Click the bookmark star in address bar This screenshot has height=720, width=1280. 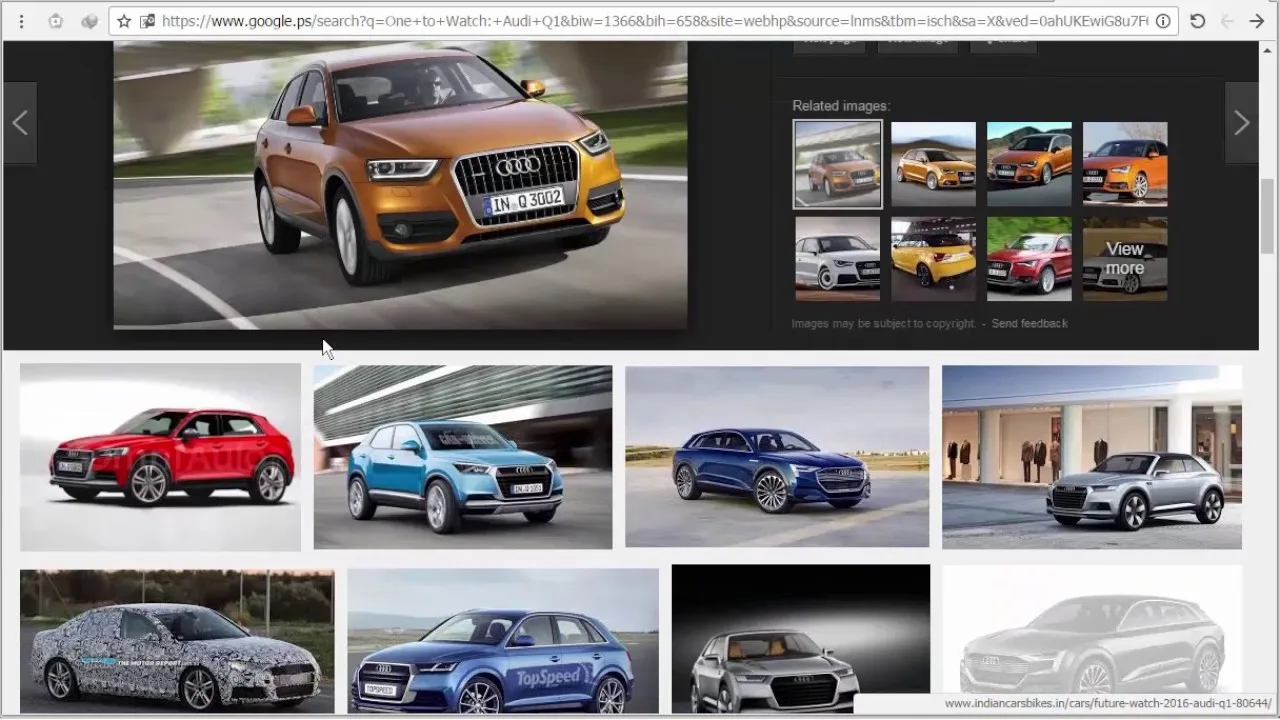pos(124,21)
